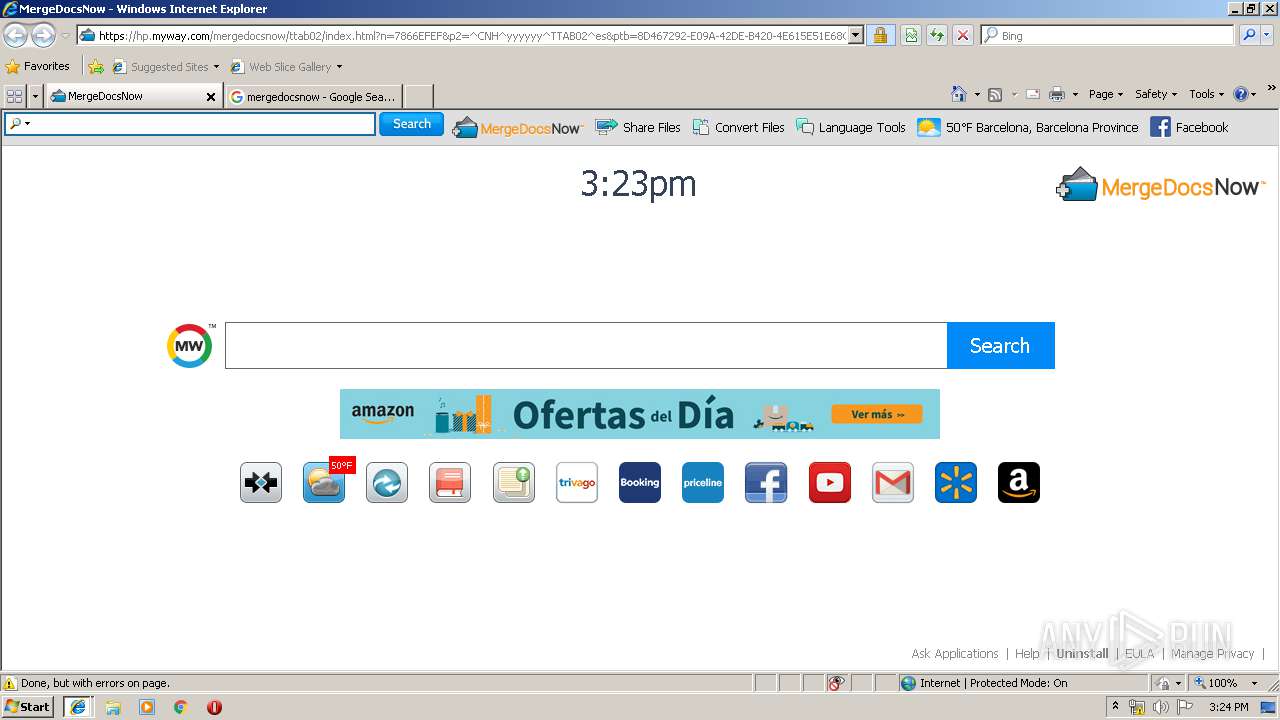Screen dimensions: 1280x720
Task: Click the browser Forward arrow
Action: point(43,36)
